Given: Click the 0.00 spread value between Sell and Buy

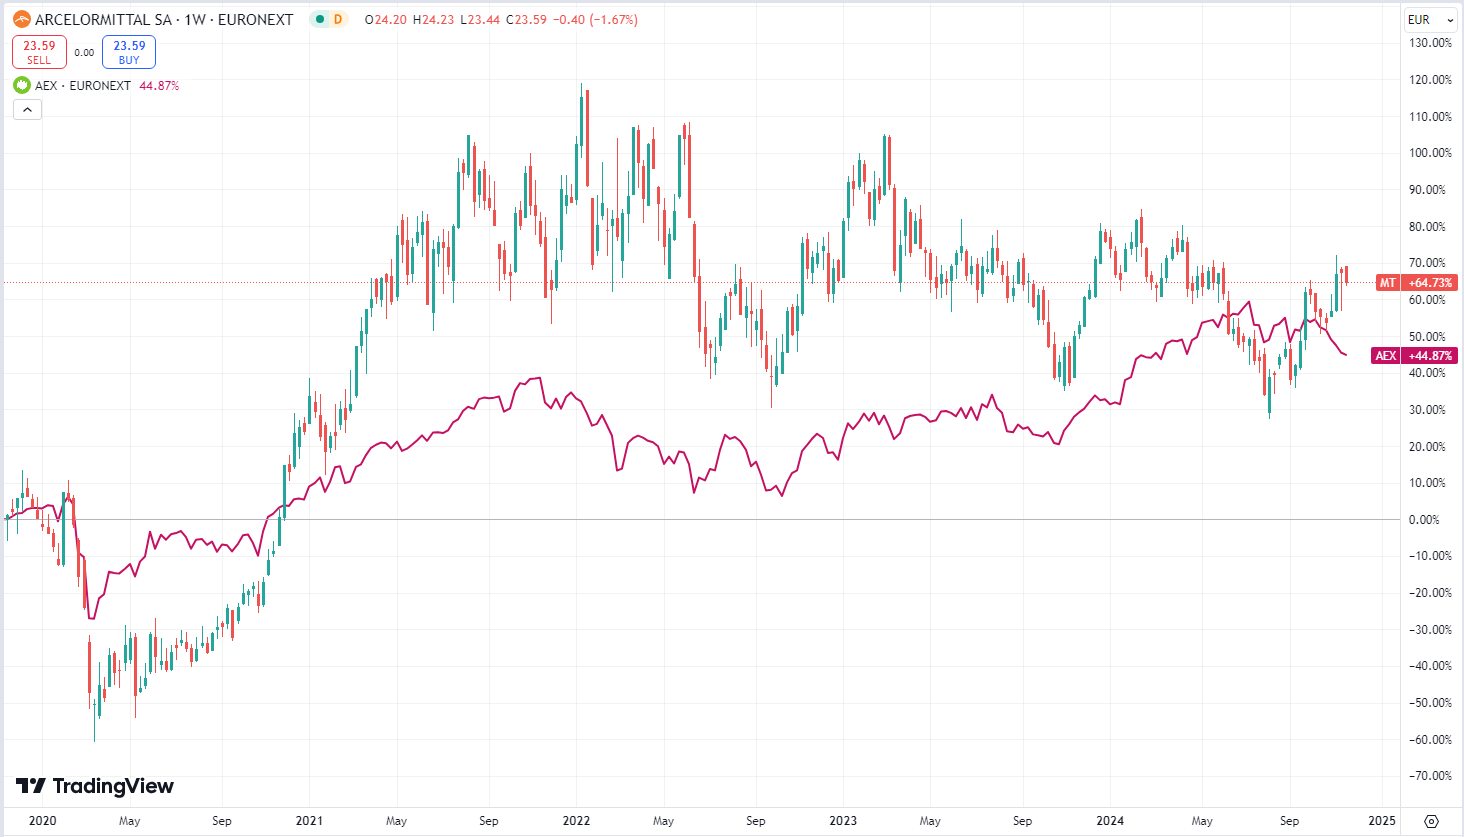Looking at the screenshot, I should [84, 53].
